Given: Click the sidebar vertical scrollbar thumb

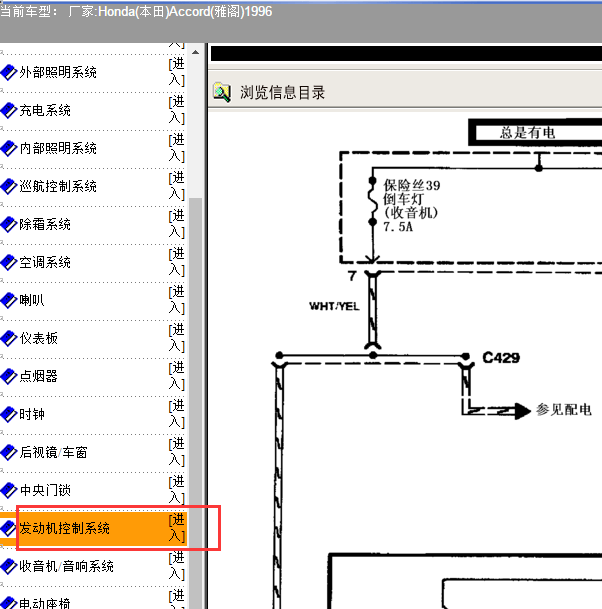Looking at the screenshot, I should [x=195, y=404].
